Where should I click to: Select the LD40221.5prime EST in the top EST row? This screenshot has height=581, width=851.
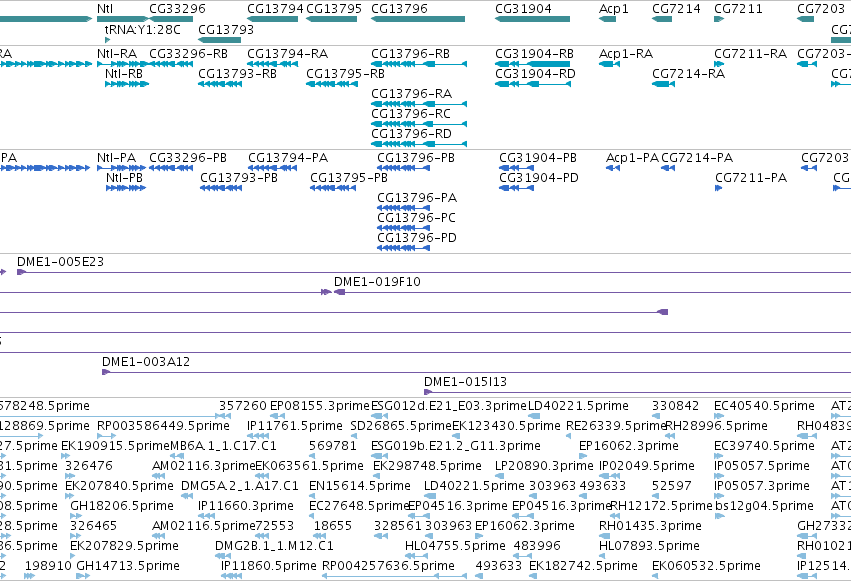tap(534, 416)
